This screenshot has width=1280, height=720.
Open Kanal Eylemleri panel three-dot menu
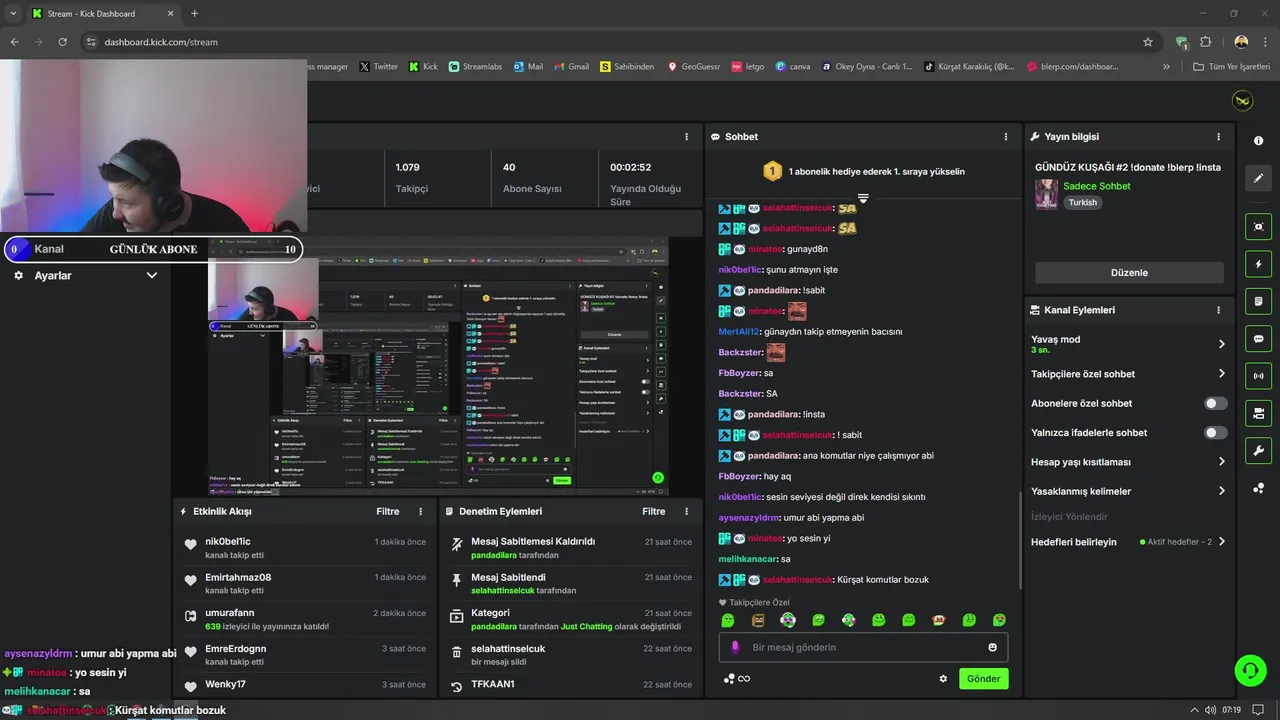pyautogui.click(x=1218, y=310)
